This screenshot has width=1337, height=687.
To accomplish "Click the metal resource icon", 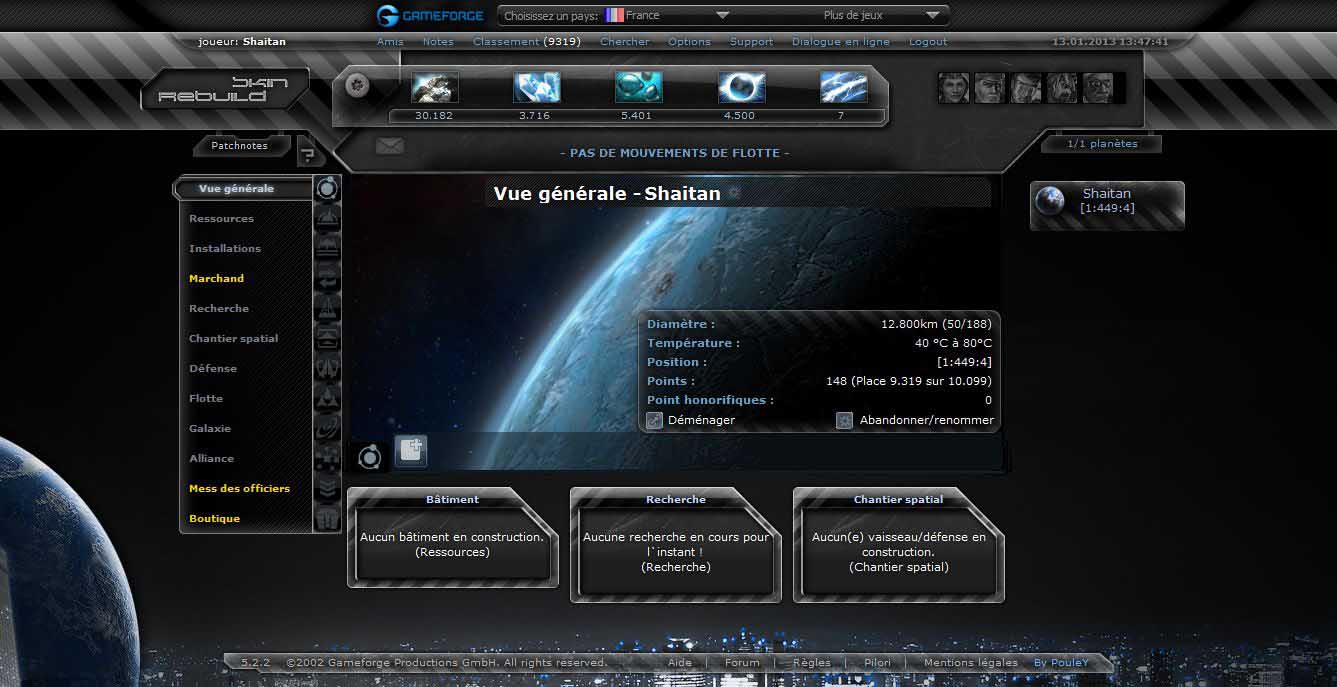I will coord(435,87).
